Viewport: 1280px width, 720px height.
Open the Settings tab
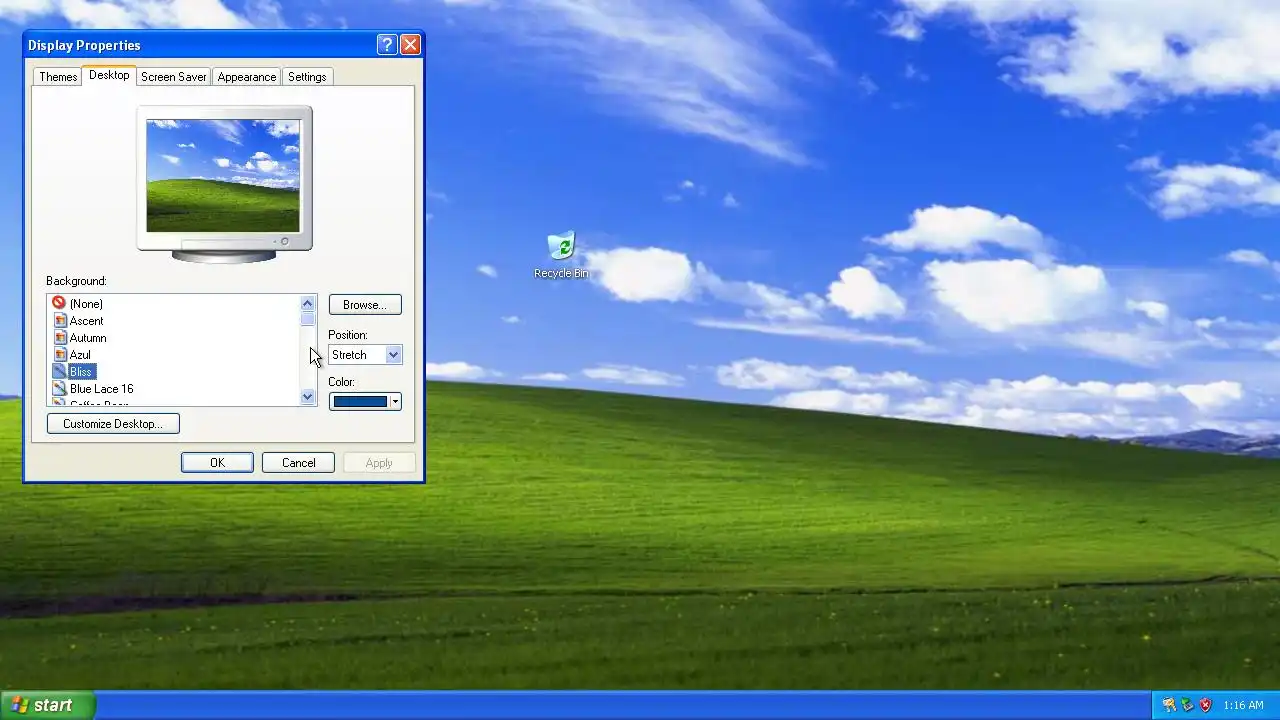307,77
